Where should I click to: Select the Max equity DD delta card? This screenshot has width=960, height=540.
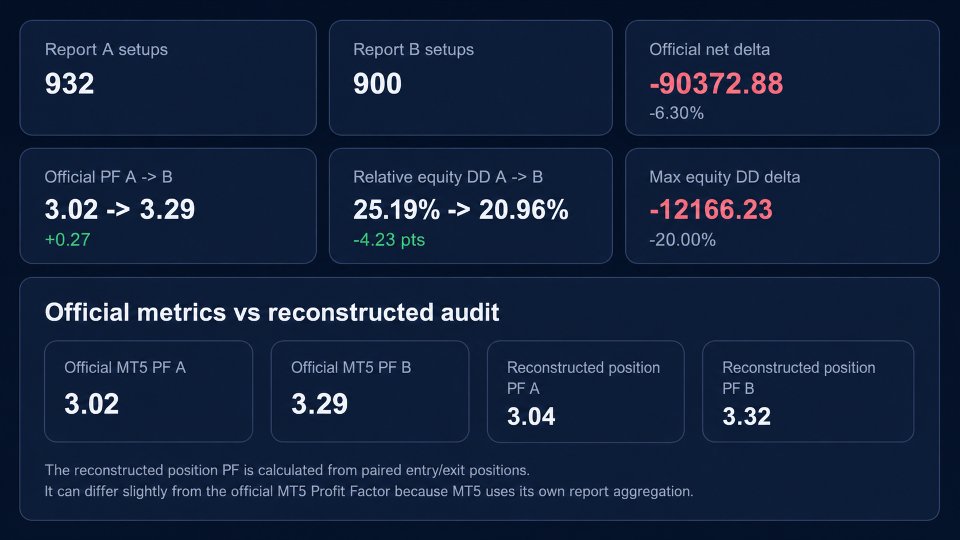pos(782,206)
